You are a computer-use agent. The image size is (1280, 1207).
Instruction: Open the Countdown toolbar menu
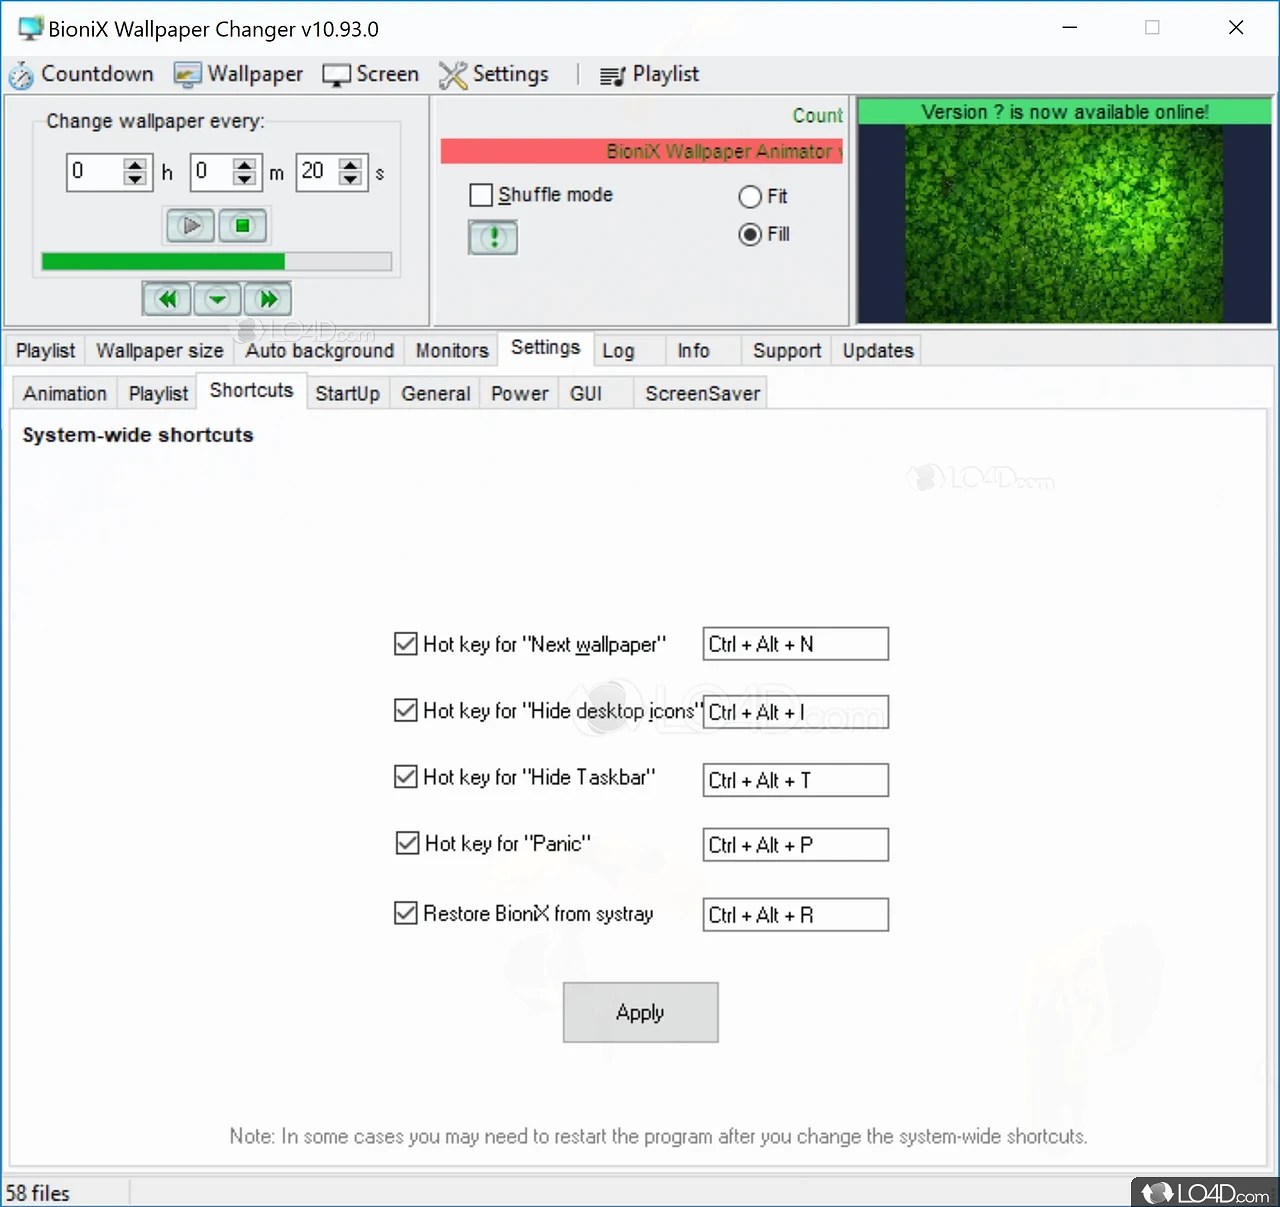point(81,74)
